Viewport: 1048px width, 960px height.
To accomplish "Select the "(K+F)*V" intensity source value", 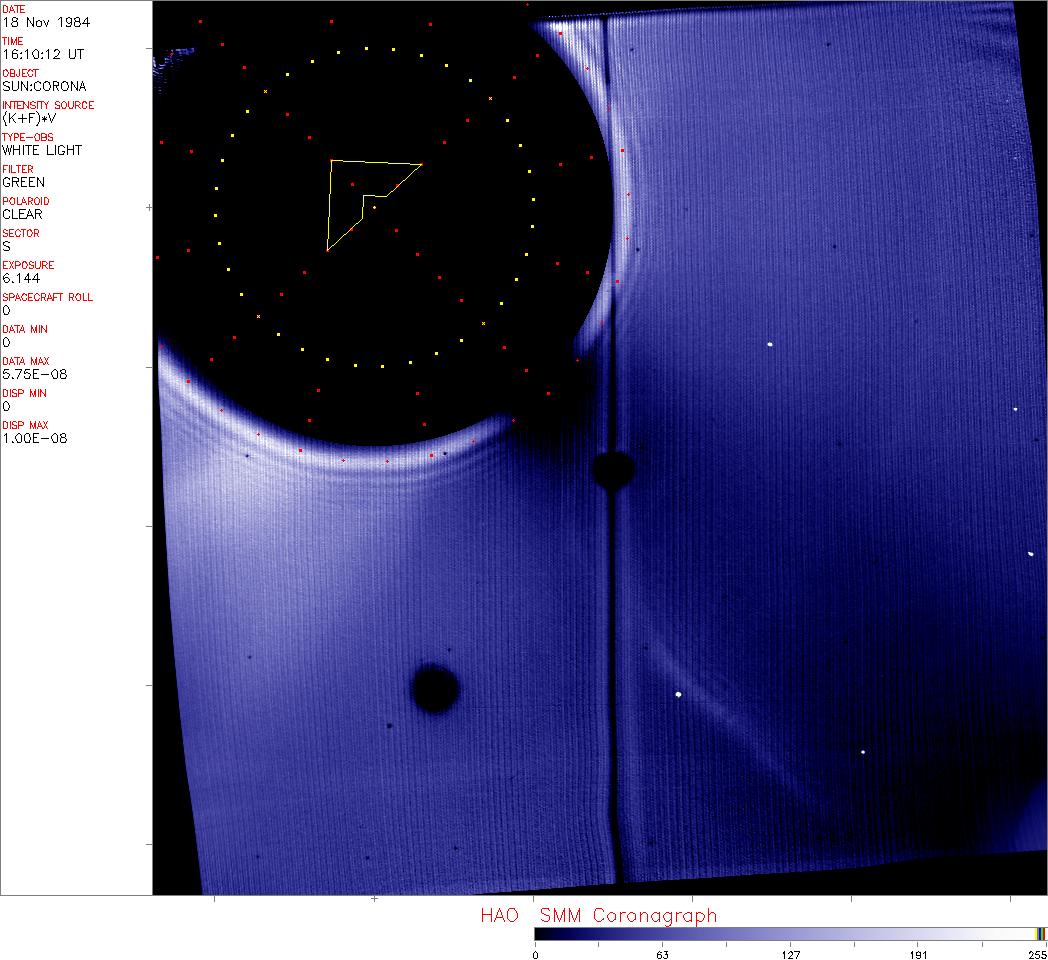I will (27, 118).
